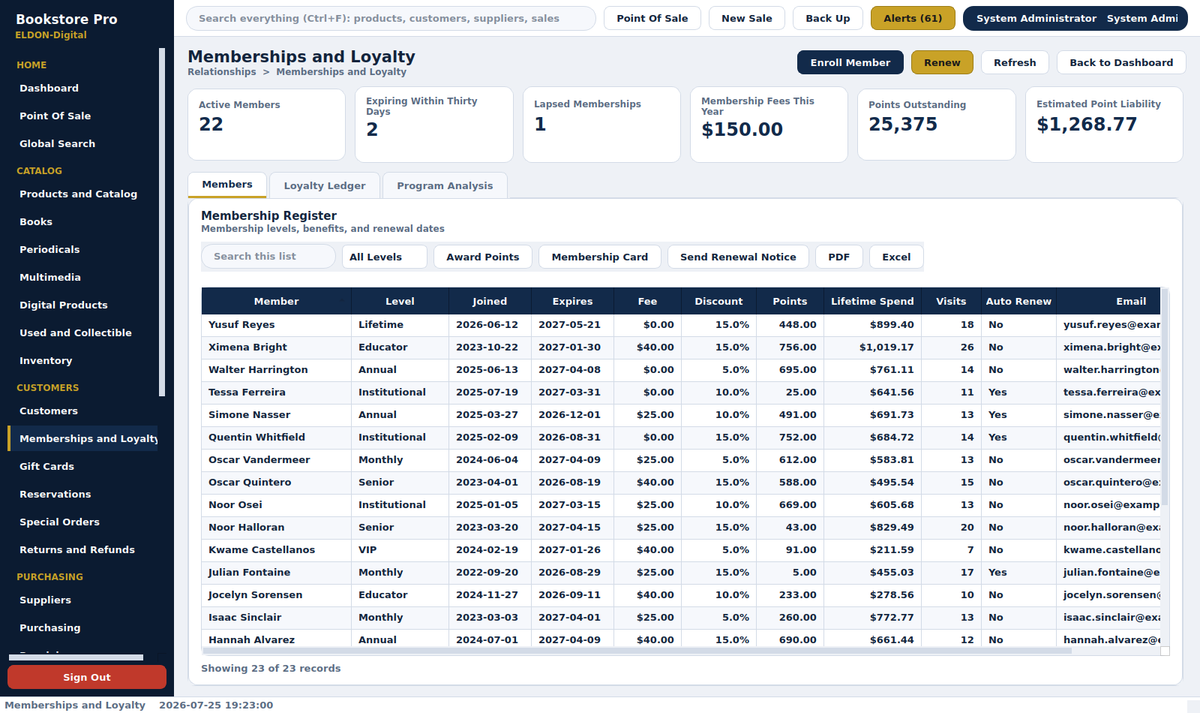This screenshot has width=1200, height=713.
Task: Sort by Lifetime Spend column header
Action: pyautogui.click(x=873, y=301)
